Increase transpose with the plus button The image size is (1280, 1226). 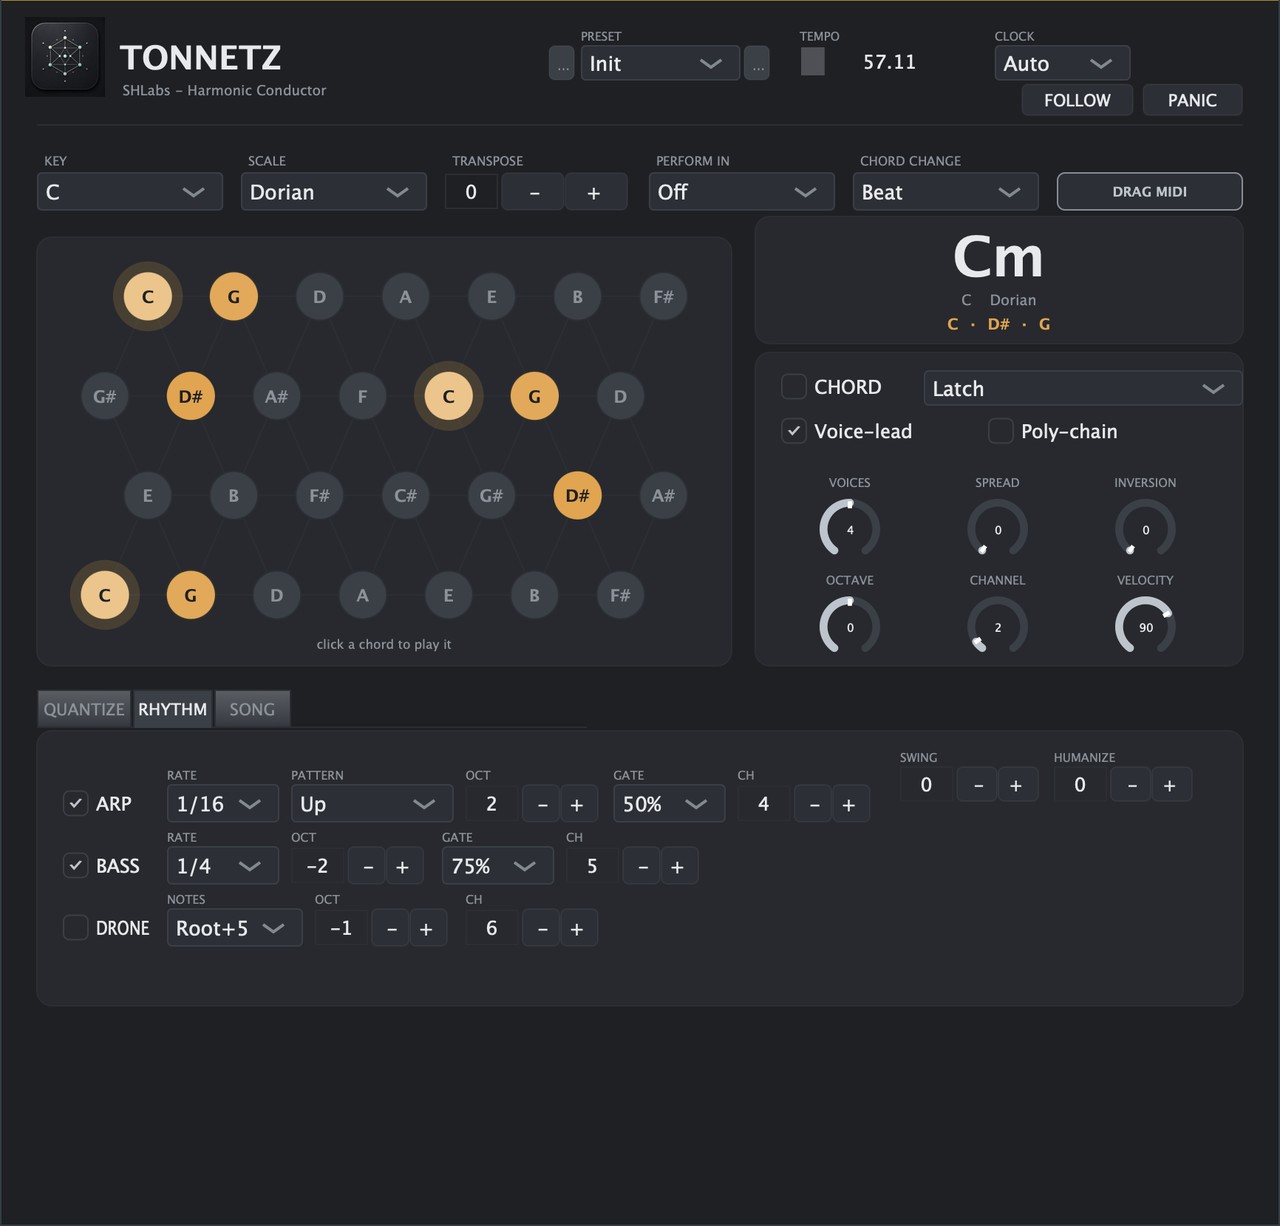pyautogui.click(x=594, y=192)
